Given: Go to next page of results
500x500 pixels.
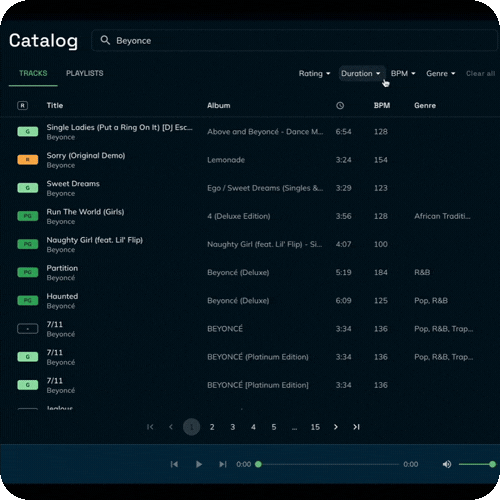Looking at the screenshot, I should click(336, 427).
